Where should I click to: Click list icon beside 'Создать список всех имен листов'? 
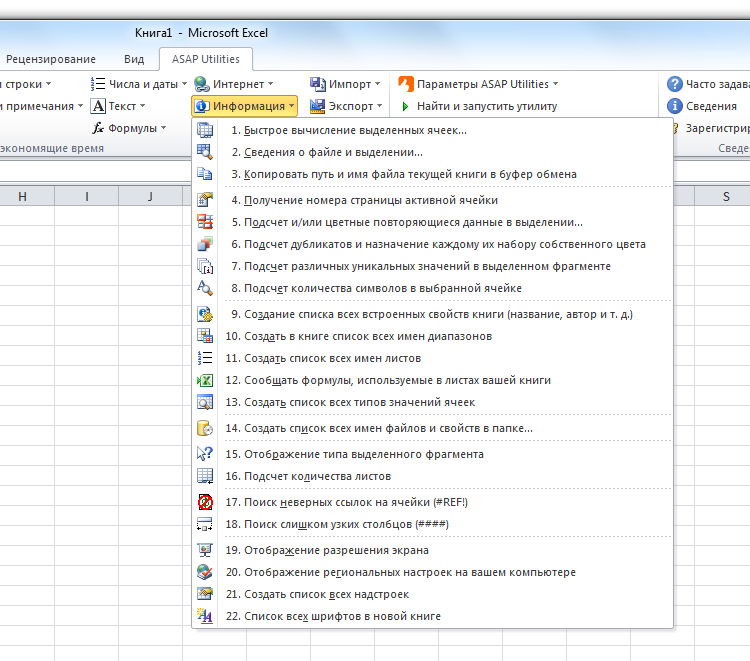click(x=205, y=358)
